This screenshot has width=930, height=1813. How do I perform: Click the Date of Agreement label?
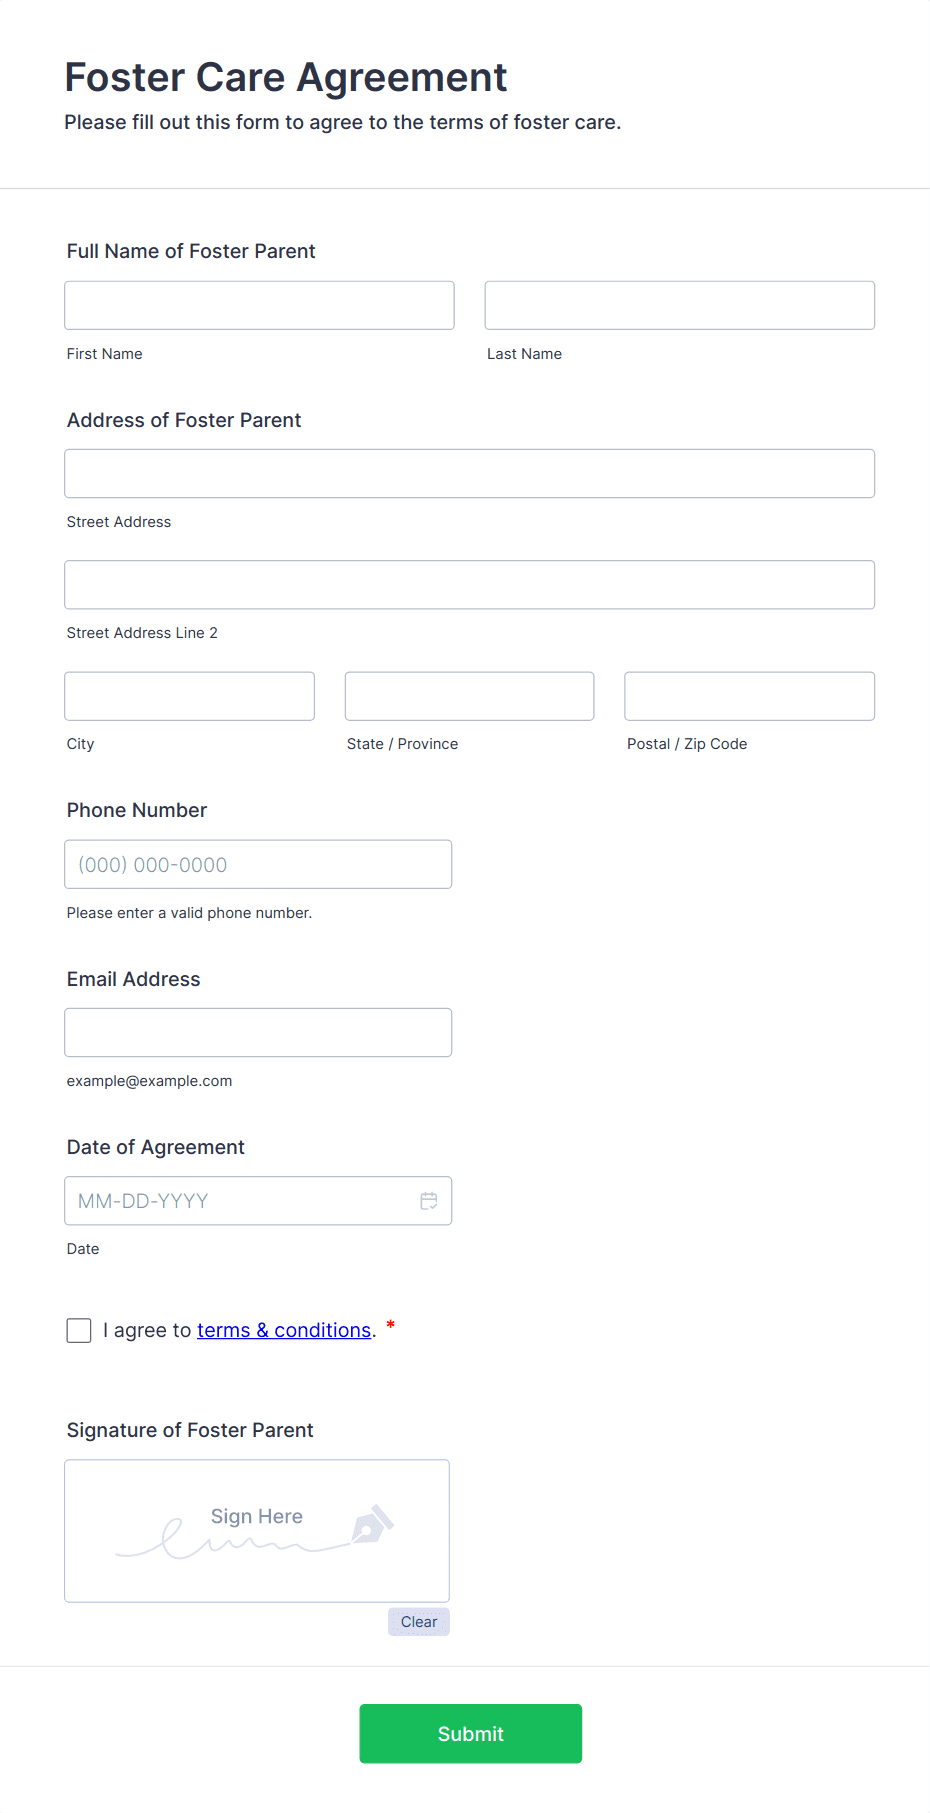(x=156, y=1147)
